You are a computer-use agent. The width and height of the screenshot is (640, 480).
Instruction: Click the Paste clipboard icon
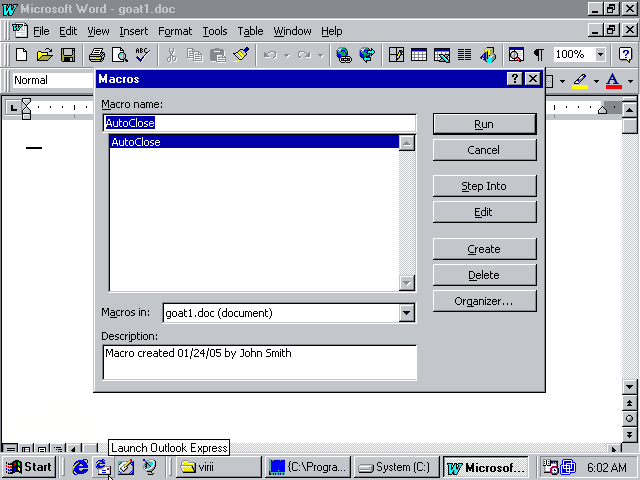tap(218, 54)
